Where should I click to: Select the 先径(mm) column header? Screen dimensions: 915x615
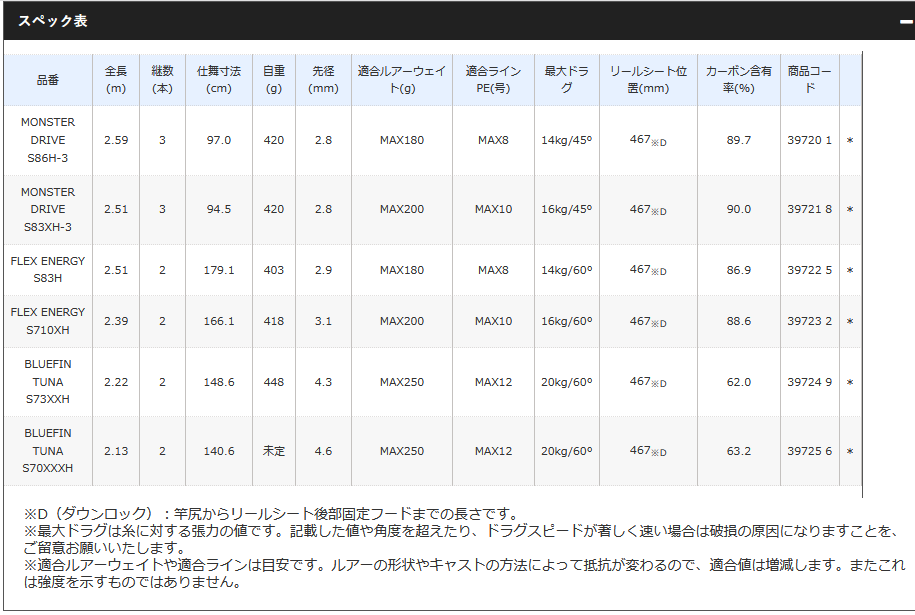(x=323, y=80)
